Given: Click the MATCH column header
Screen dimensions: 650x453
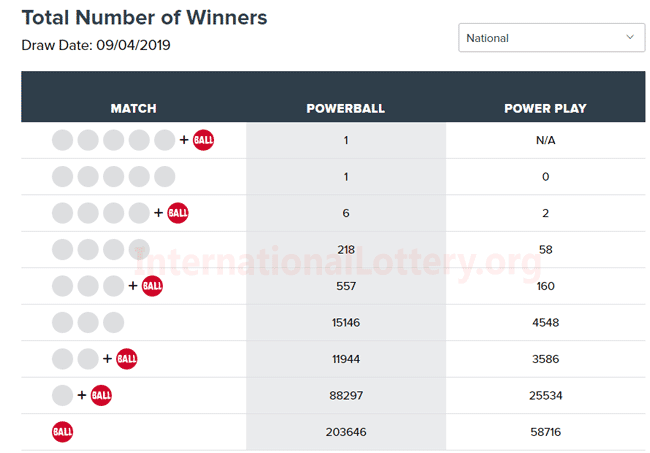Looking at the screenshot, I should tap(133, 108).
